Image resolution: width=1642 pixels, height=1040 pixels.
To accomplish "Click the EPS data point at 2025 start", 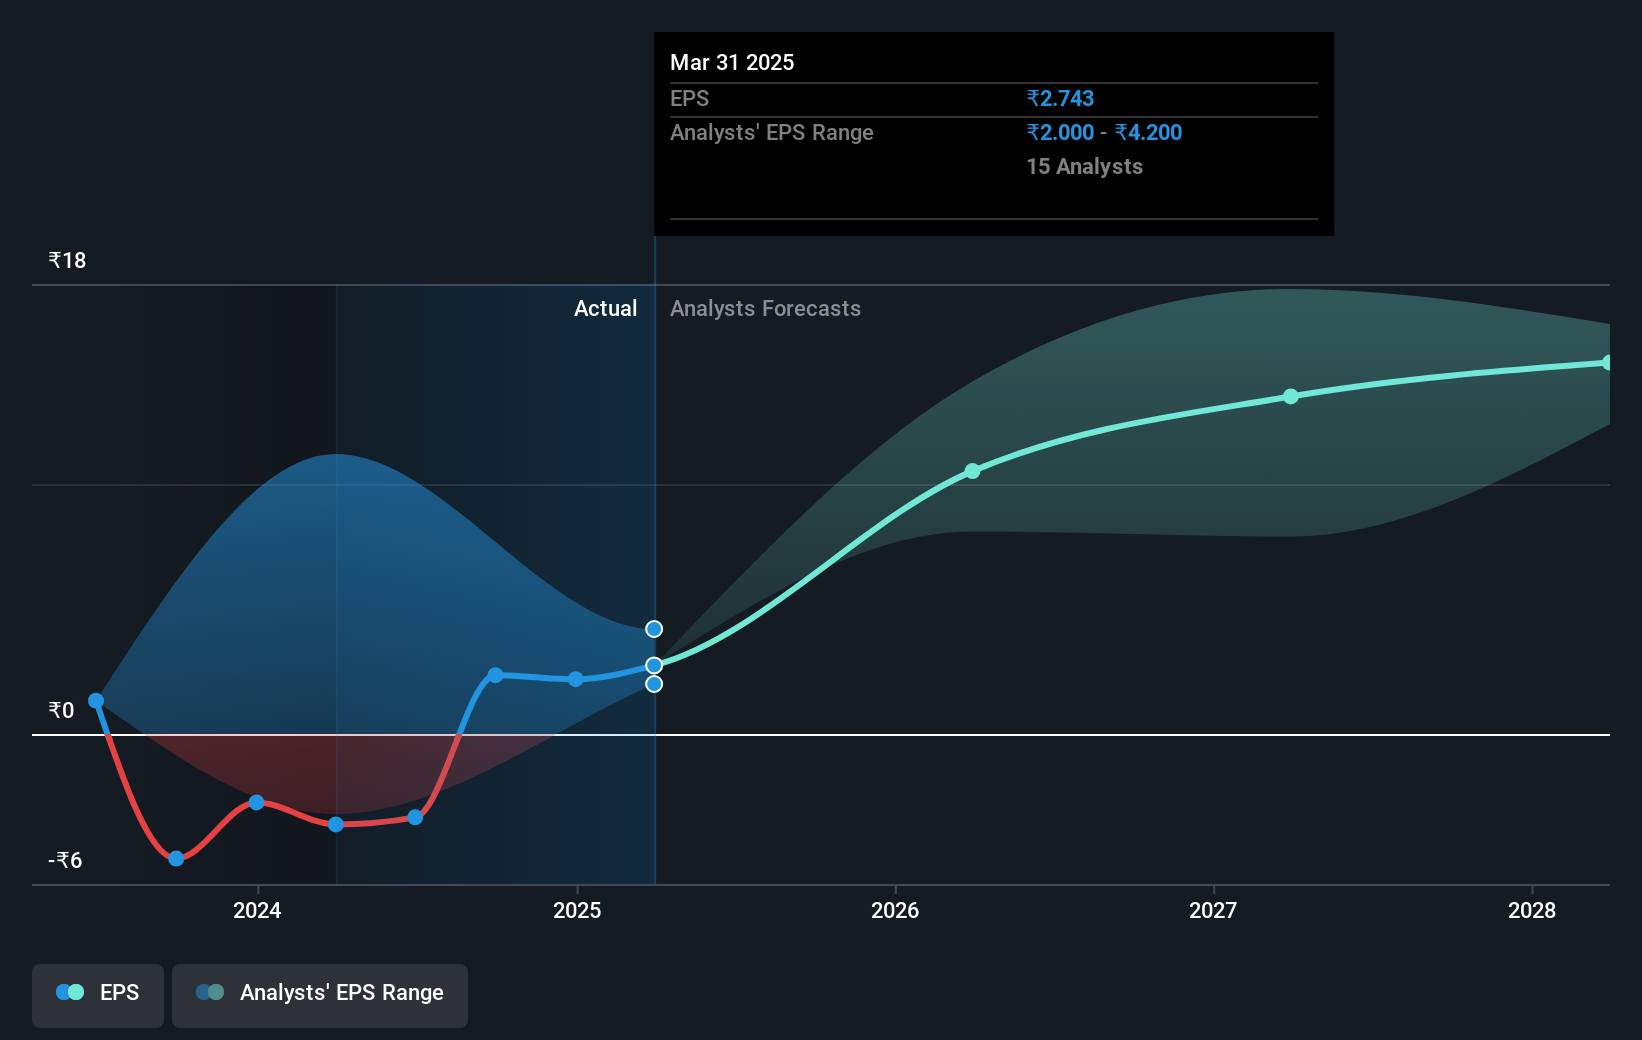I will 575,679.
